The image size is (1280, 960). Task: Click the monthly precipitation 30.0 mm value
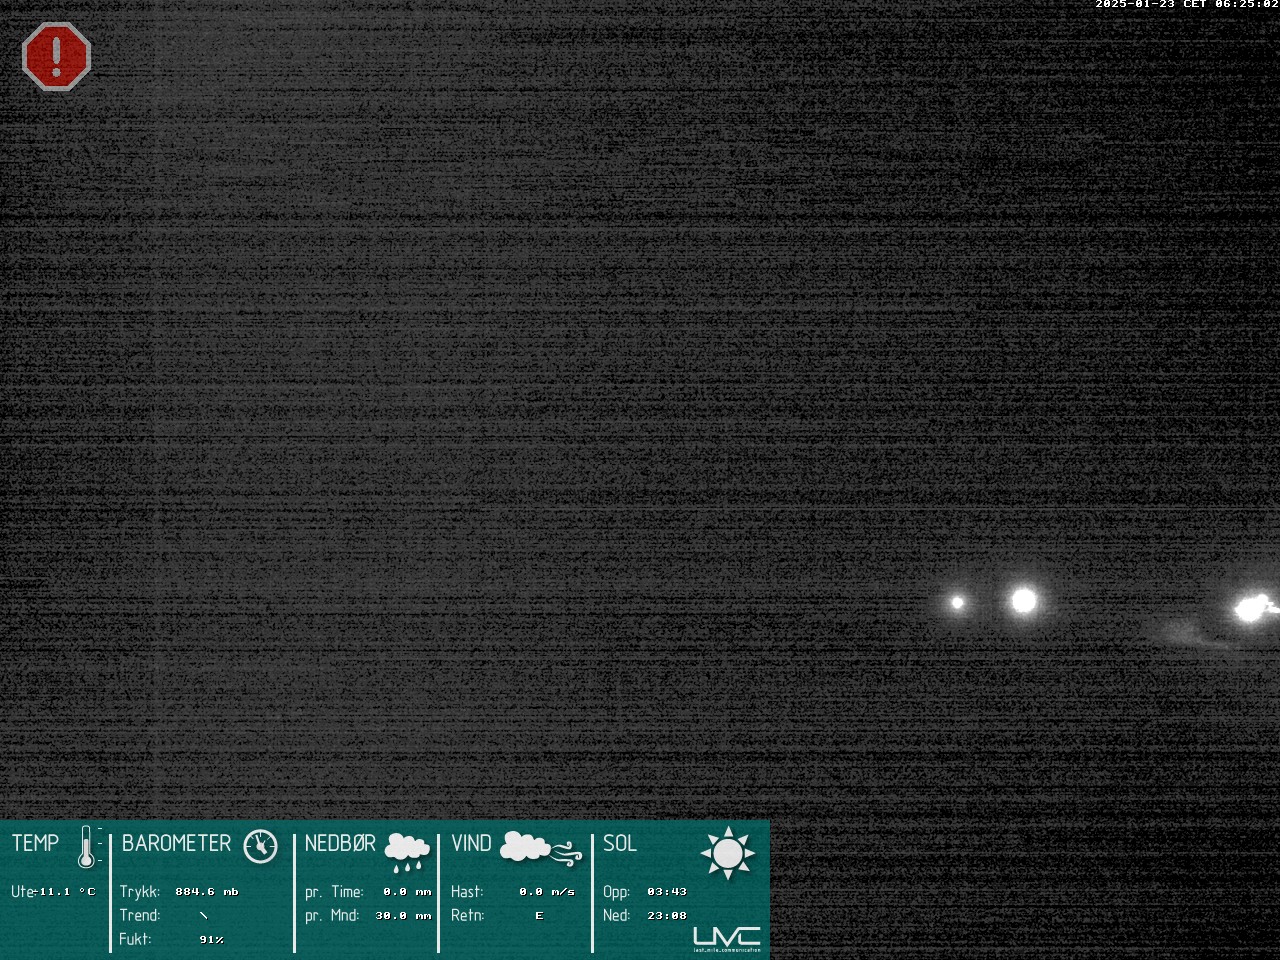403,915
